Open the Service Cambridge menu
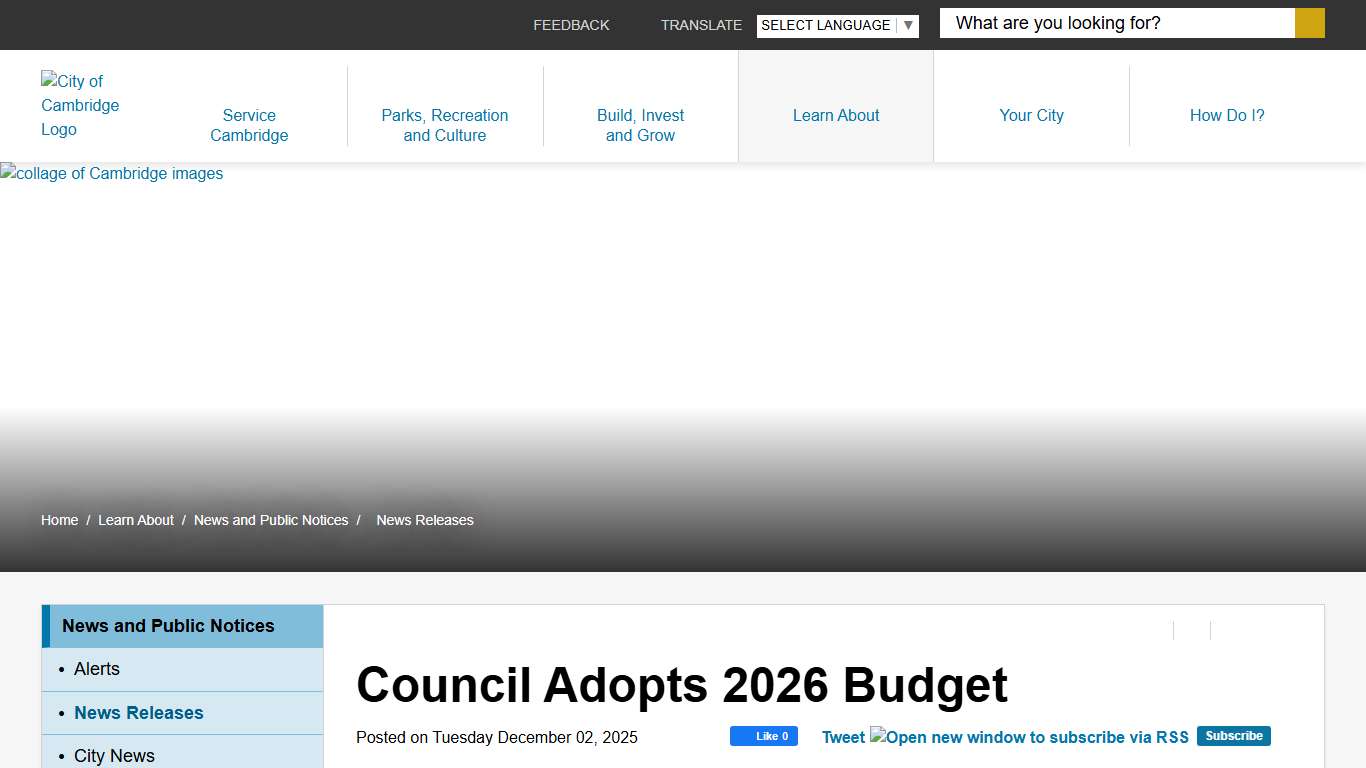Screen dimensions: 1366x768 coord(249,125)
